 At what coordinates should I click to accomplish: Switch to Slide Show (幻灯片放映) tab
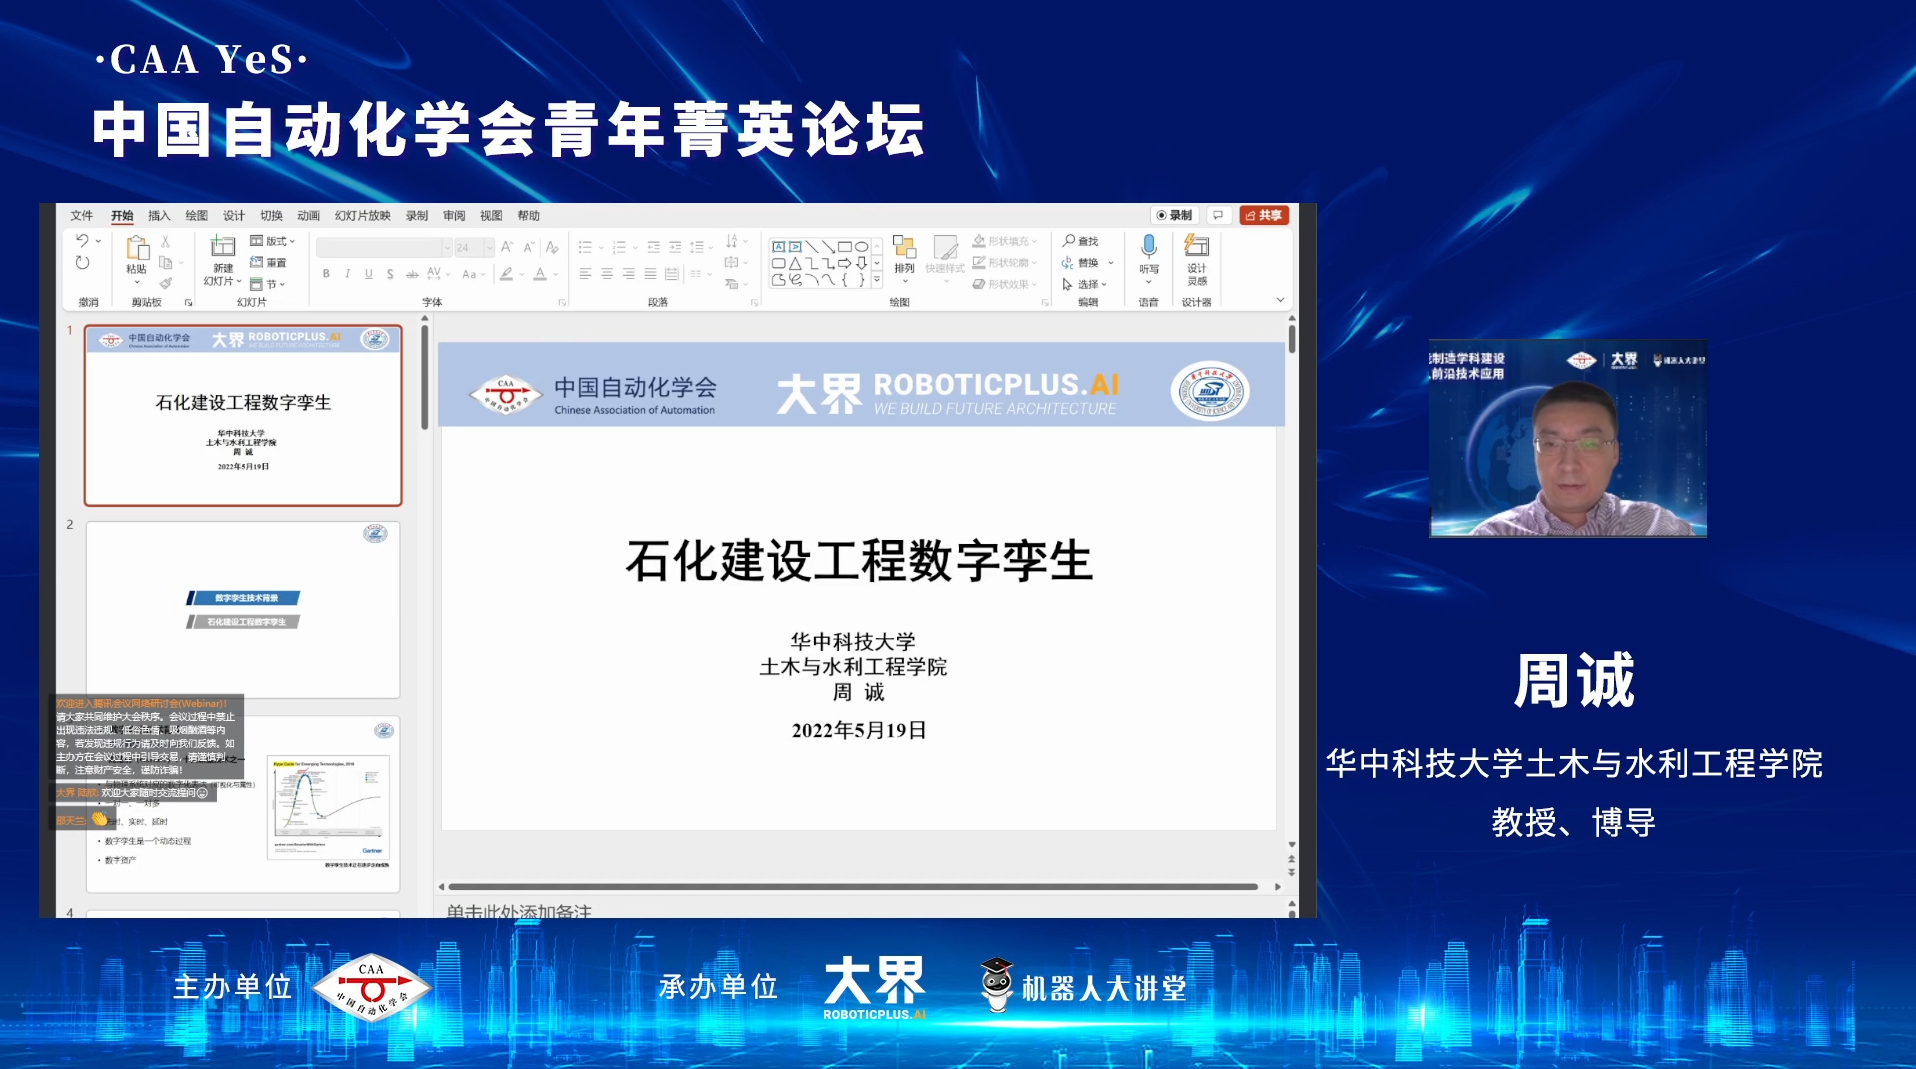click(x=362, y=215)
